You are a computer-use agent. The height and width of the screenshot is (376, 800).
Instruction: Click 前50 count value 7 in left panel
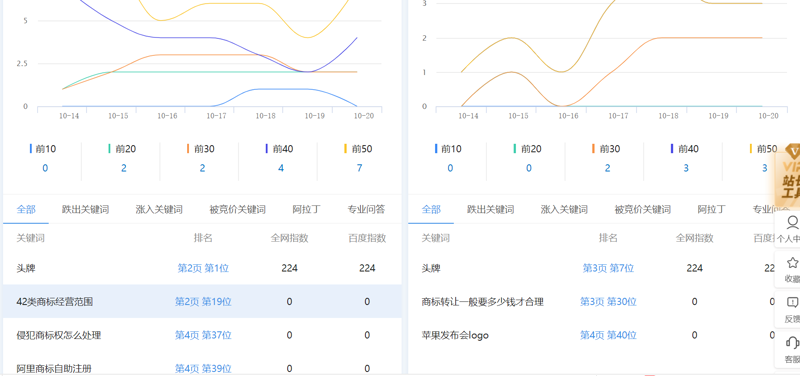[x=359, y=168]
